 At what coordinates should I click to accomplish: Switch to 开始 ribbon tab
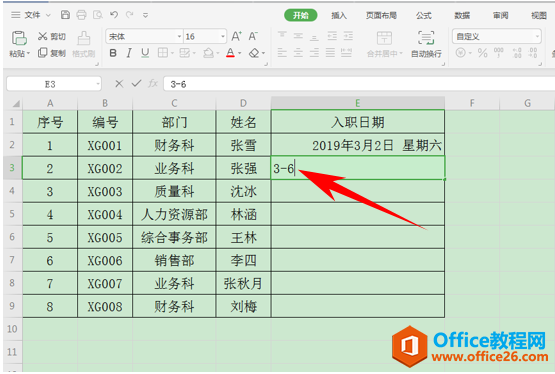[x=301, y=15]
